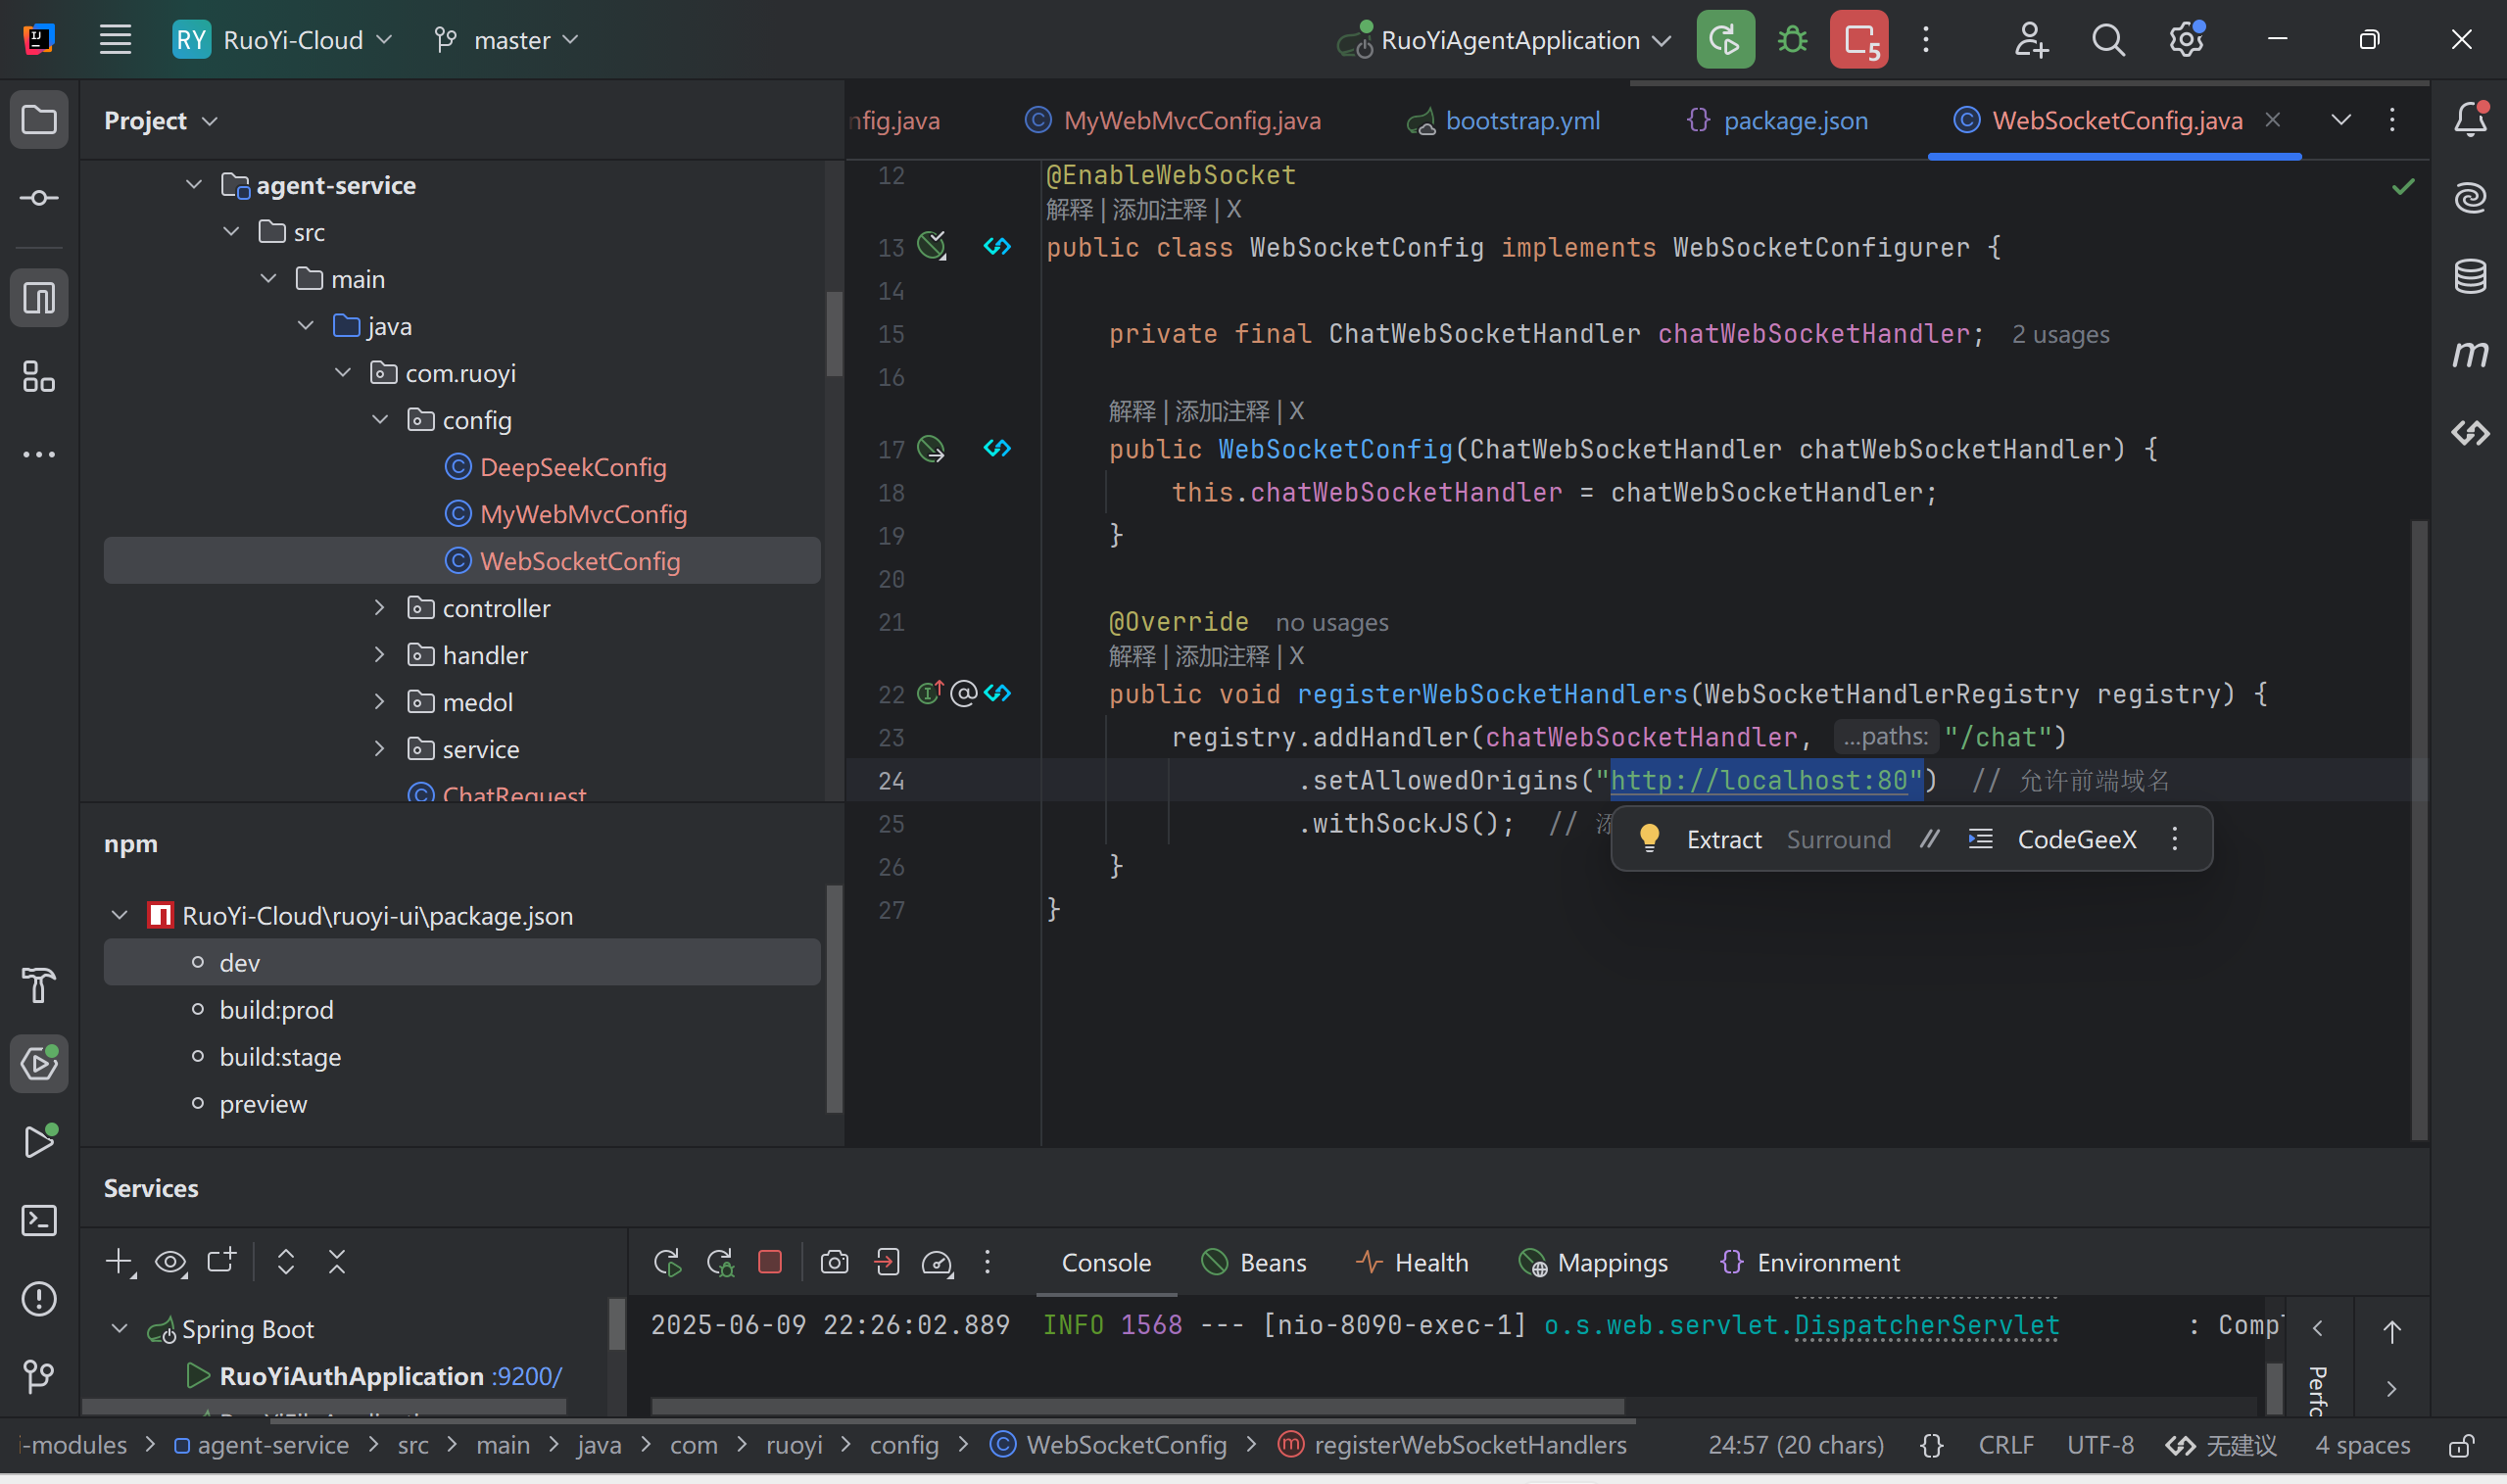Click the Search Everywhere magnifier icon
The height and width of the screenshot is (1484, 2507).
(2108, 40)
